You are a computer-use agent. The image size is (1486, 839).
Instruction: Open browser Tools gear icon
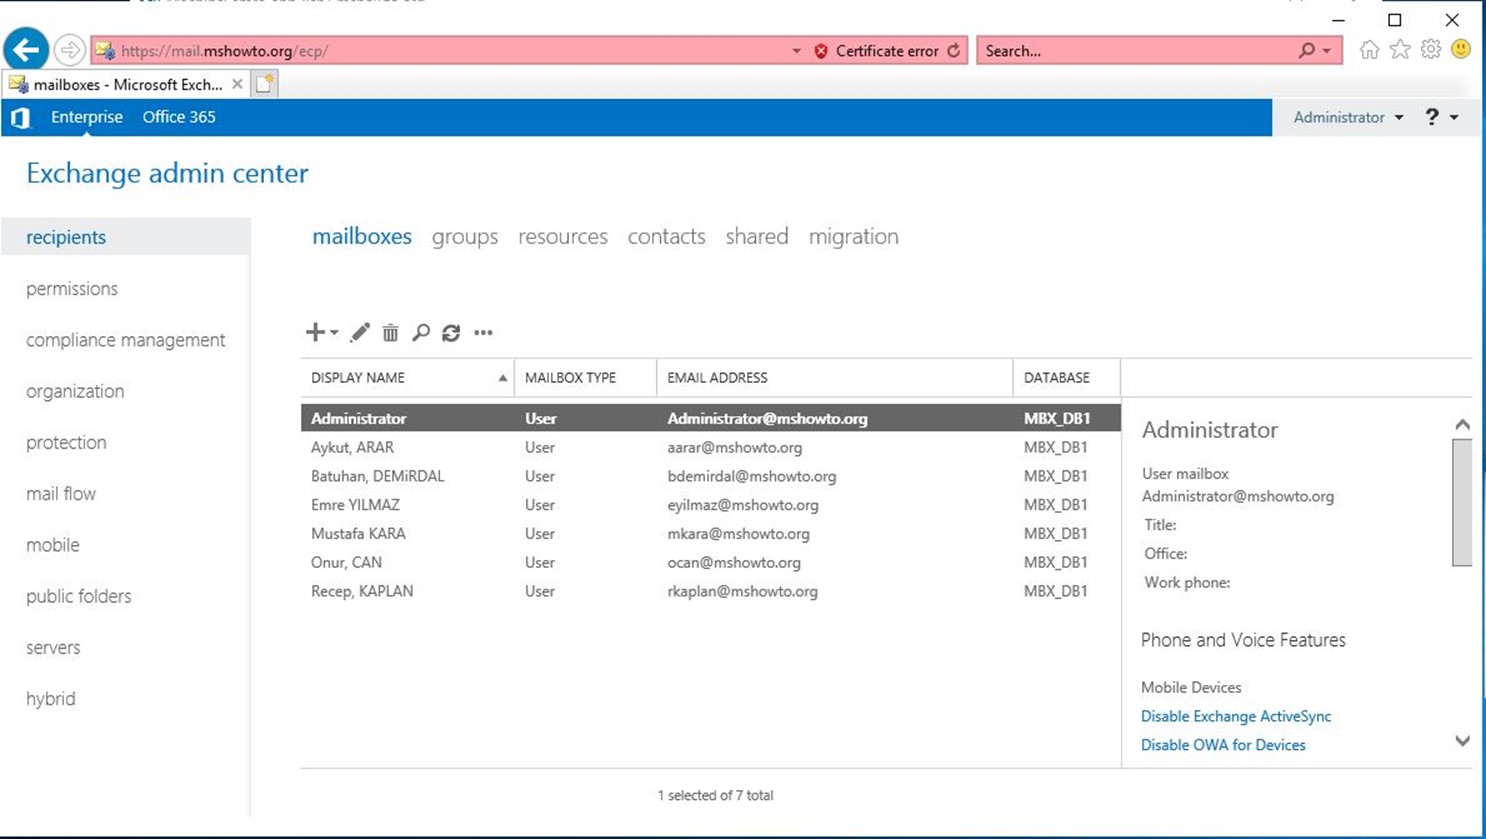pyautogui.click(x=1431, y=50)
